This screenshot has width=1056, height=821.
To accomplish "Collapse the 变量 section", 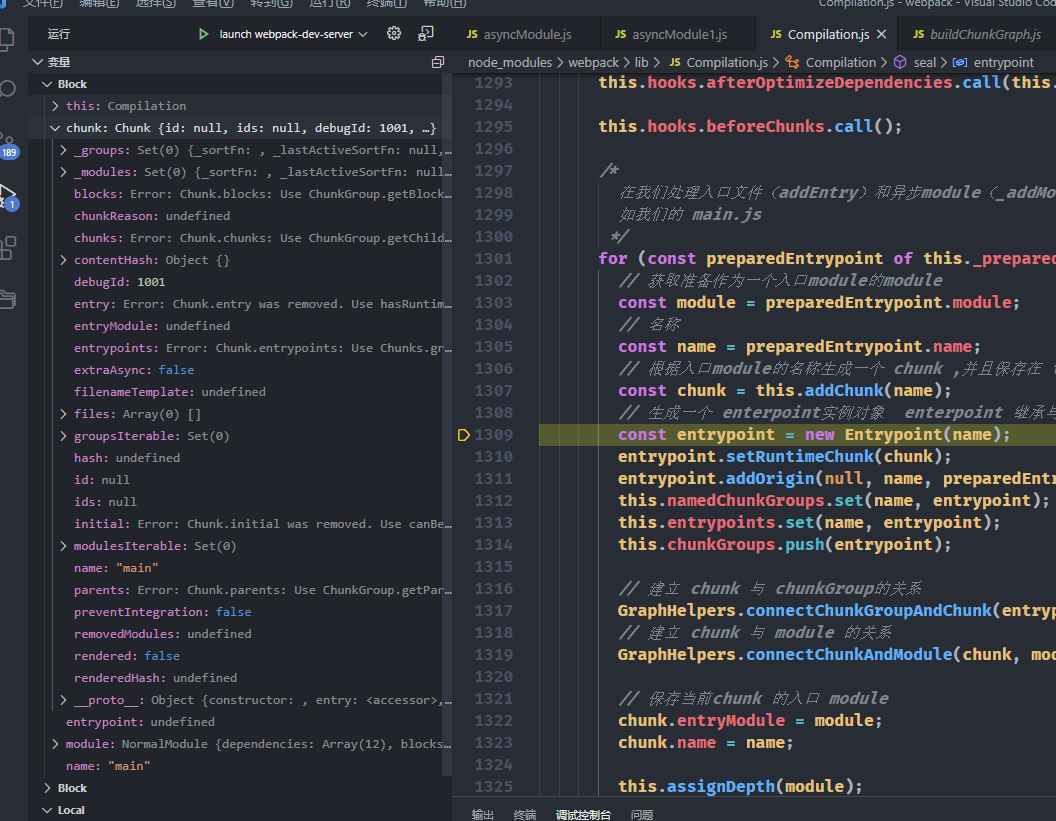I will click(38, 62).
